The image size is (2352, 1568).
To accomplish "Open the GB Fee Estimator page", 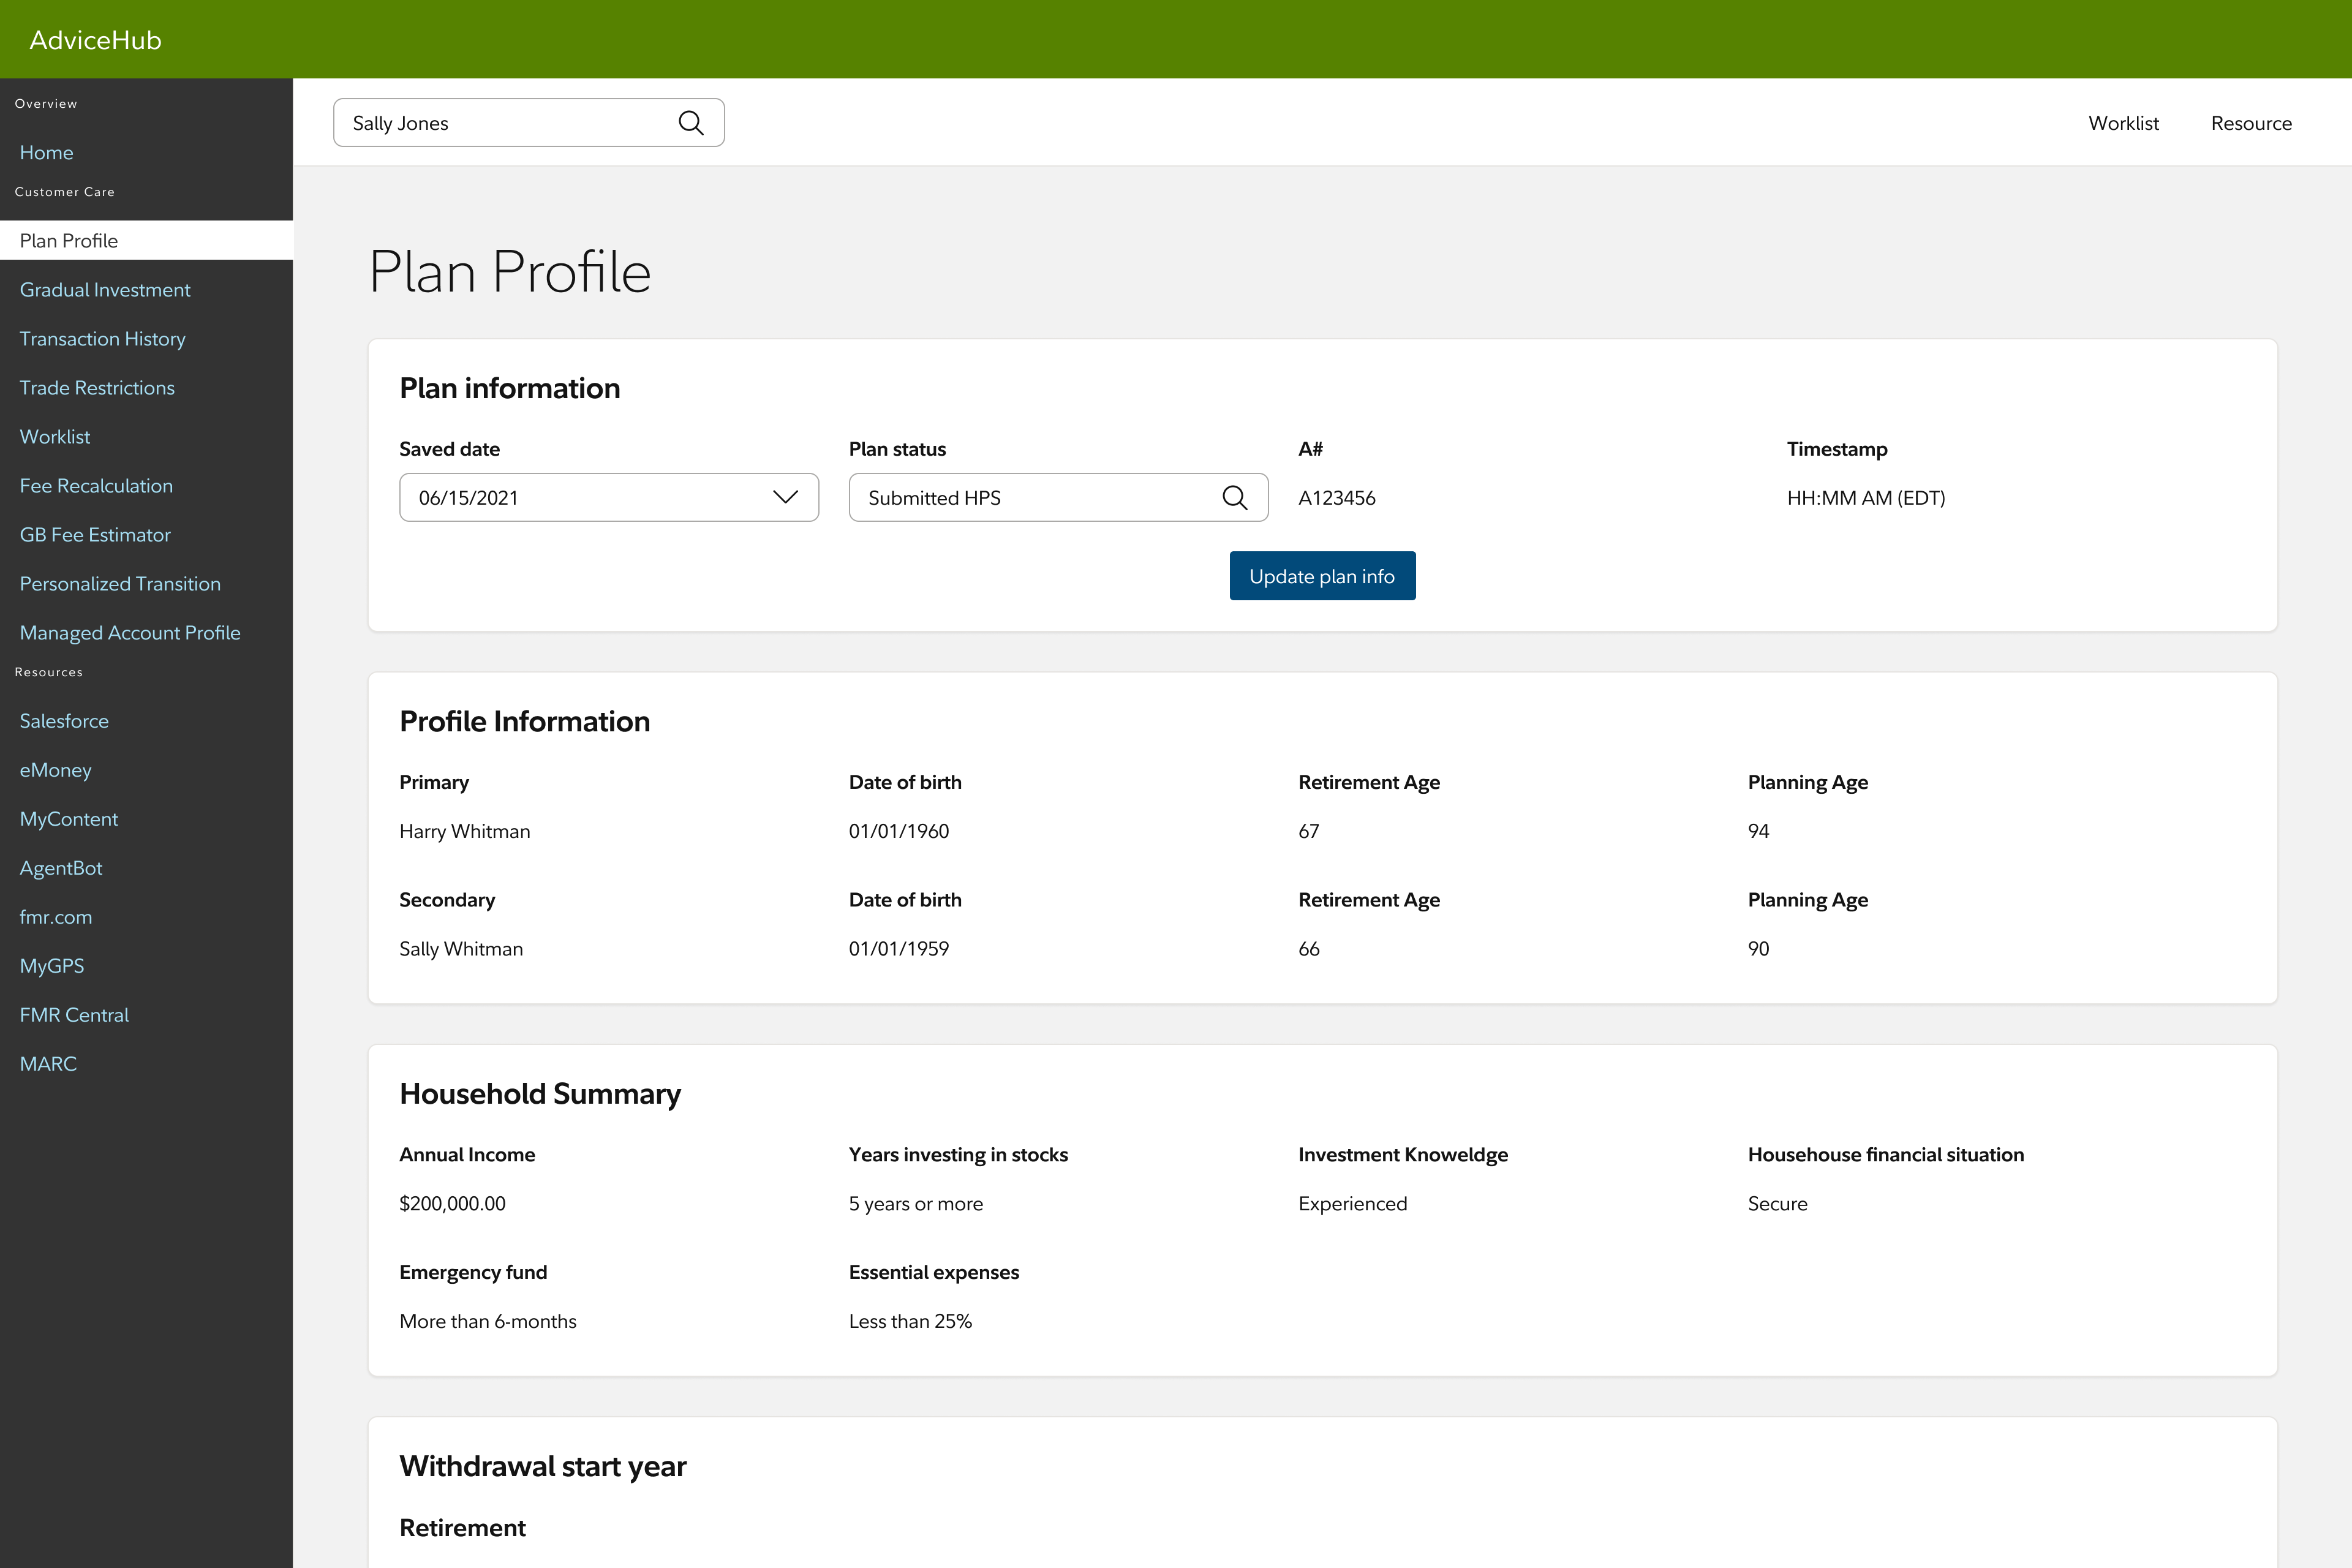I will (x=95, y=535).
